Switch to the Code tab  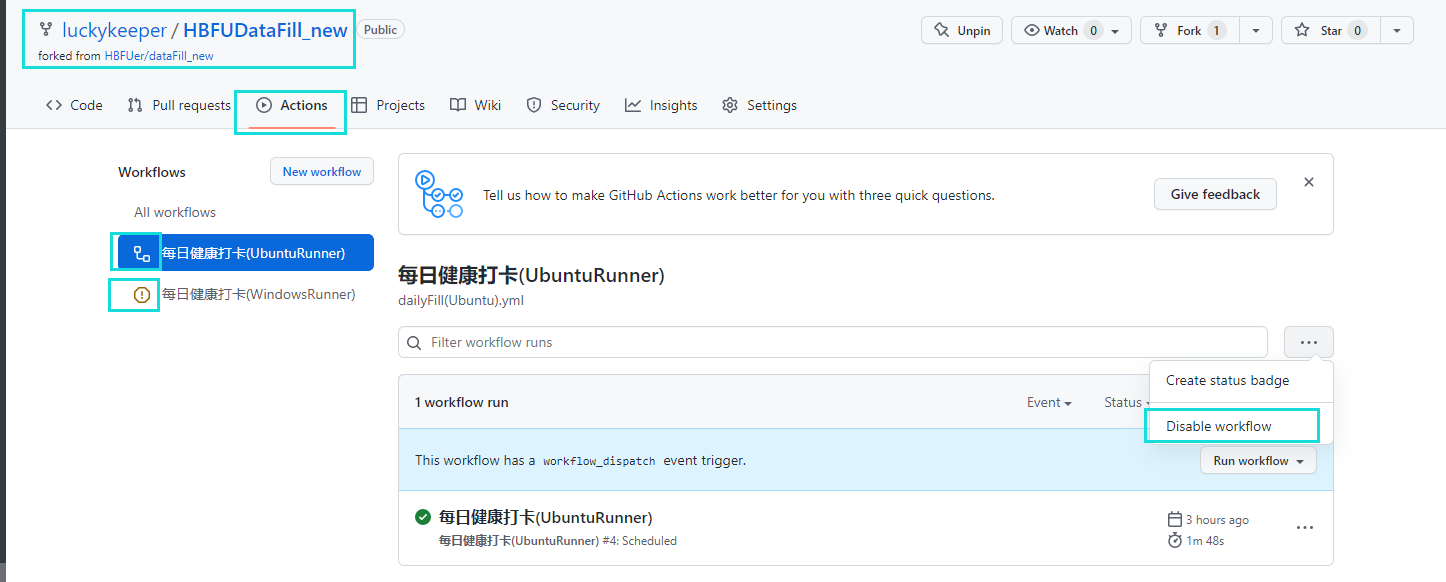tap(74, 105)
